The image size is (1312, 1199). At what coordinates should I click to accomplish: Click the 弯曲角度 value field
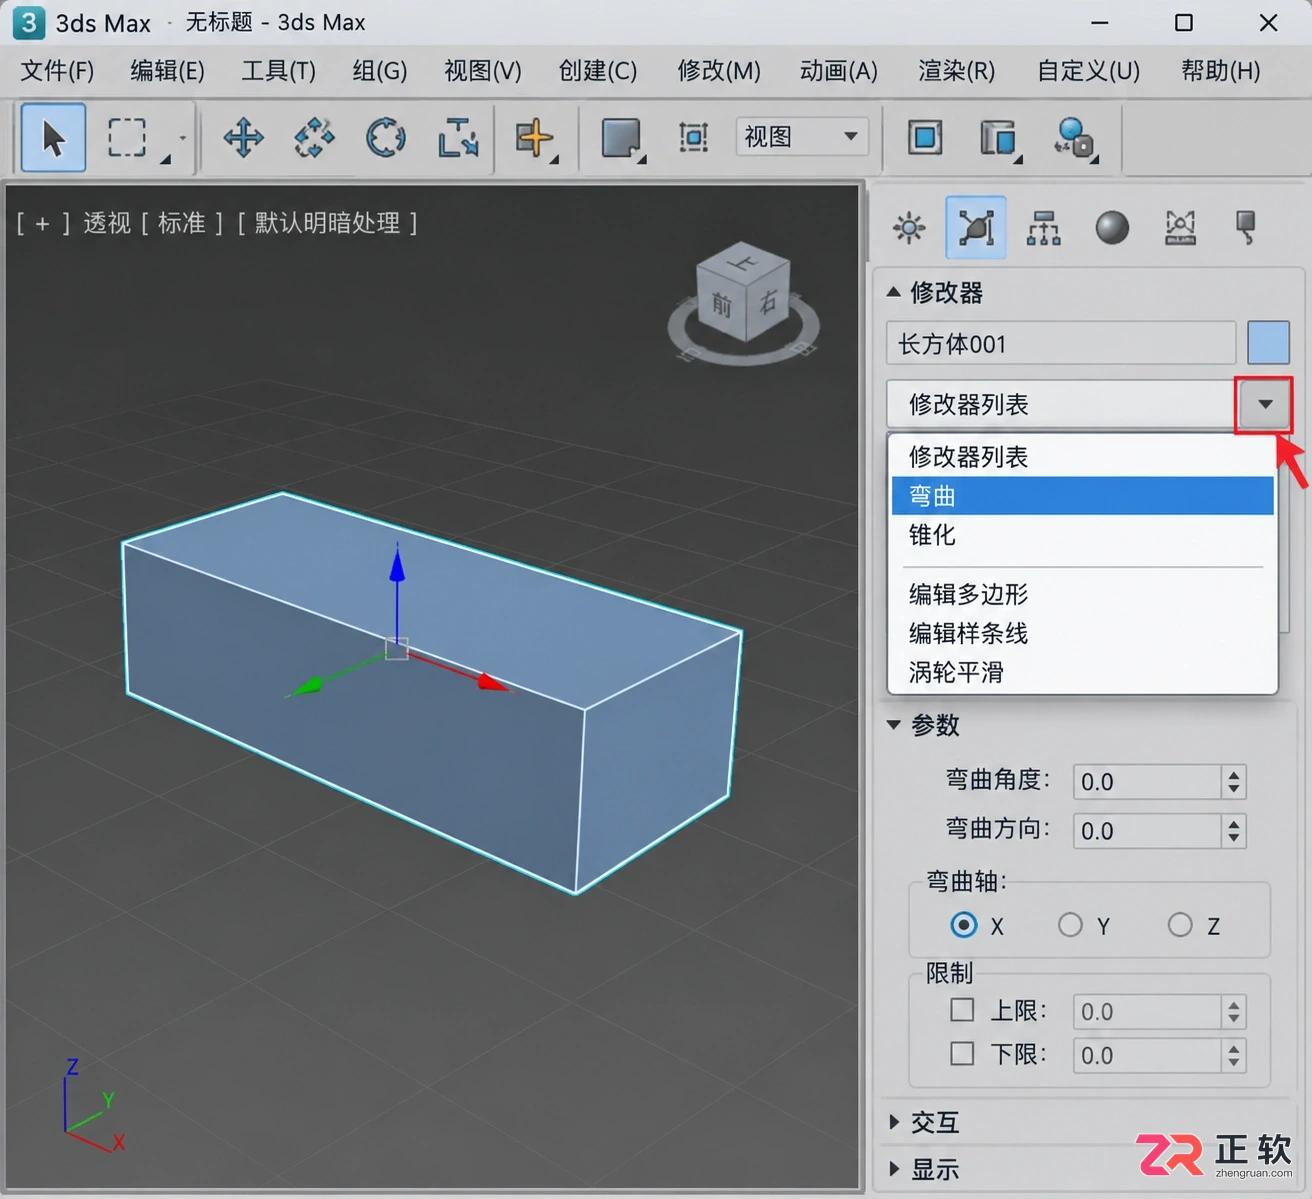click(1147, 781)
